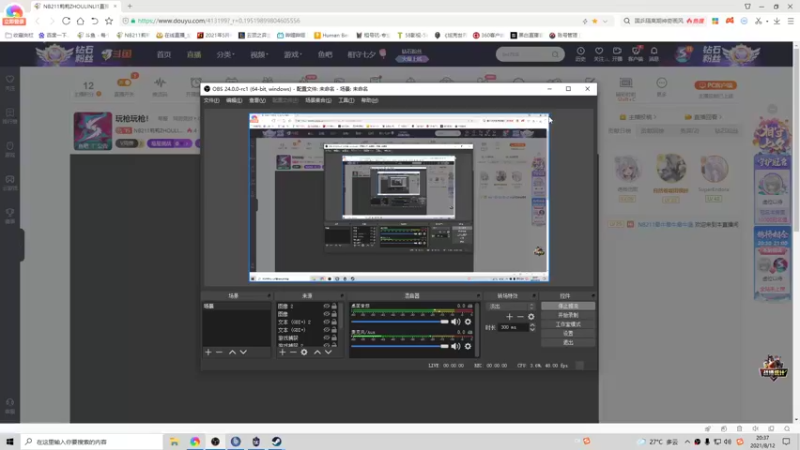This screenshot has width=800, height=450.
Task: Remove selected source with Sources minus icon
Action: tap(293, 352)
